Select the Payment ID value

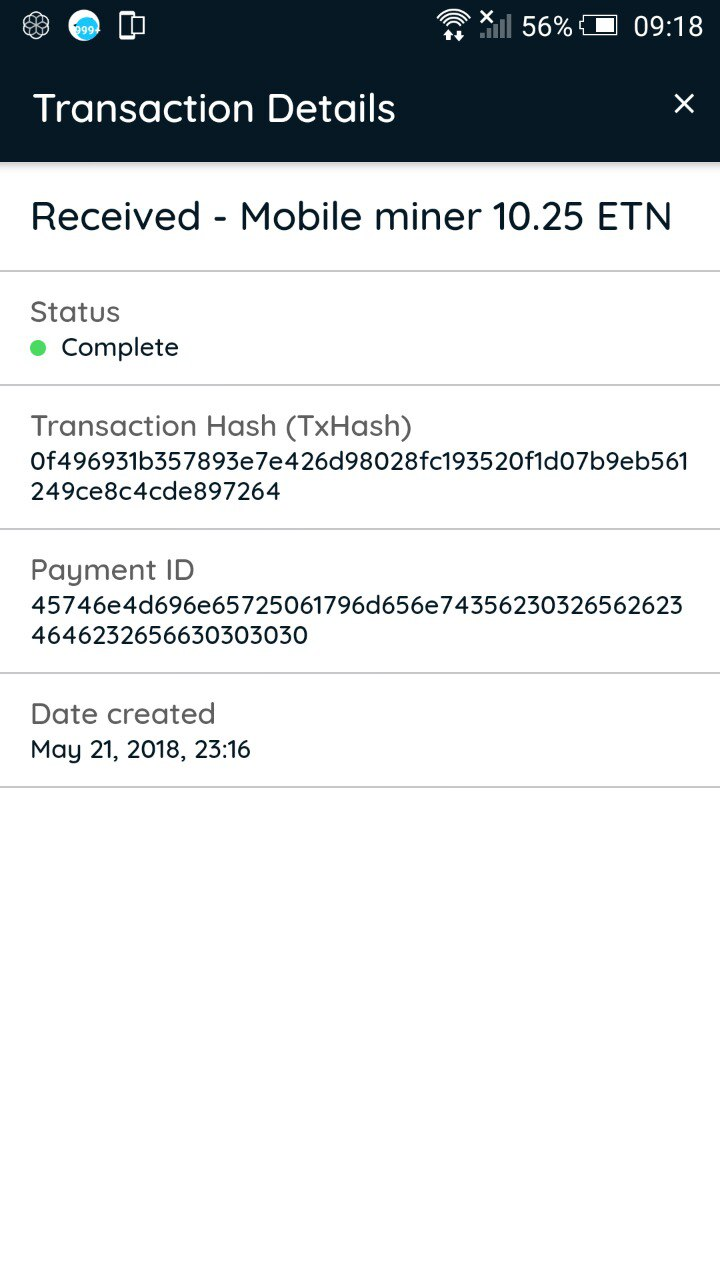tap(356, 620)
